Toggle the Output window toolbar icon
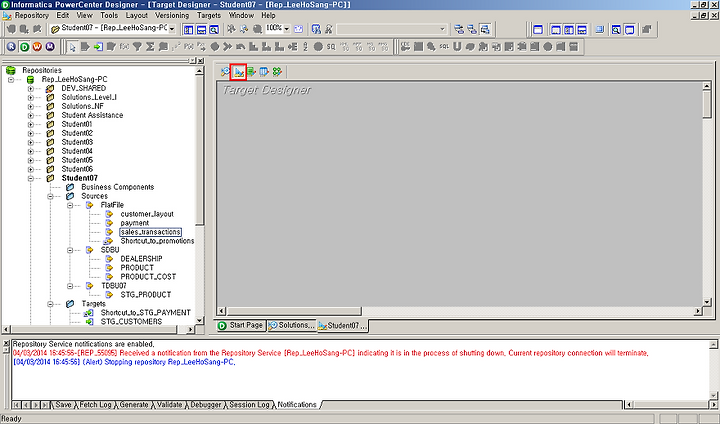 click(x=201, y=29)
